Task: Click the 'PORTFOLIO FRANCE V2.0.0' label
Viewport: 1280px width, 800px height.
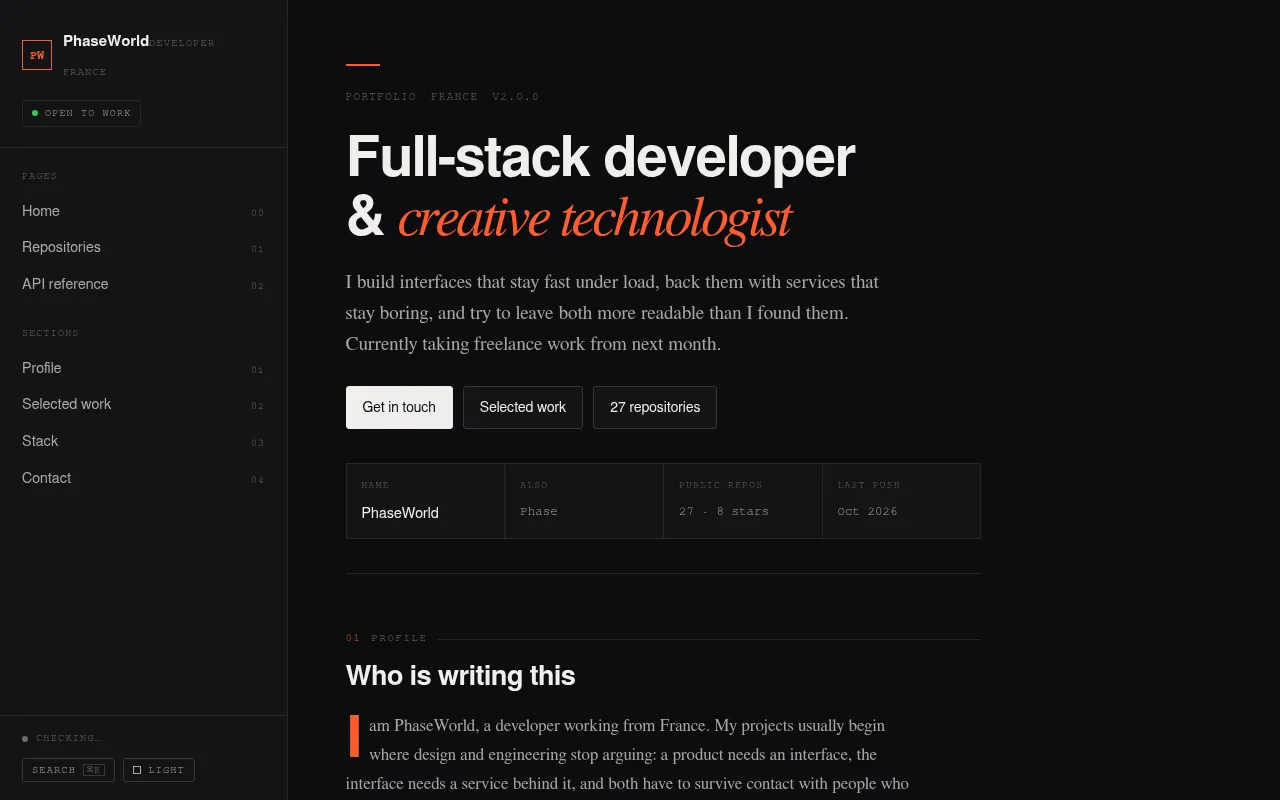Action: point(443,97)
